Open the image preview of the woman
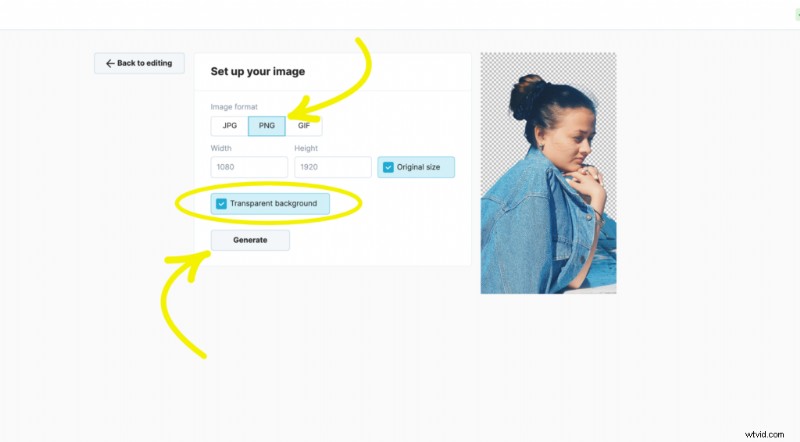800x442 pixels. point(548,173)
